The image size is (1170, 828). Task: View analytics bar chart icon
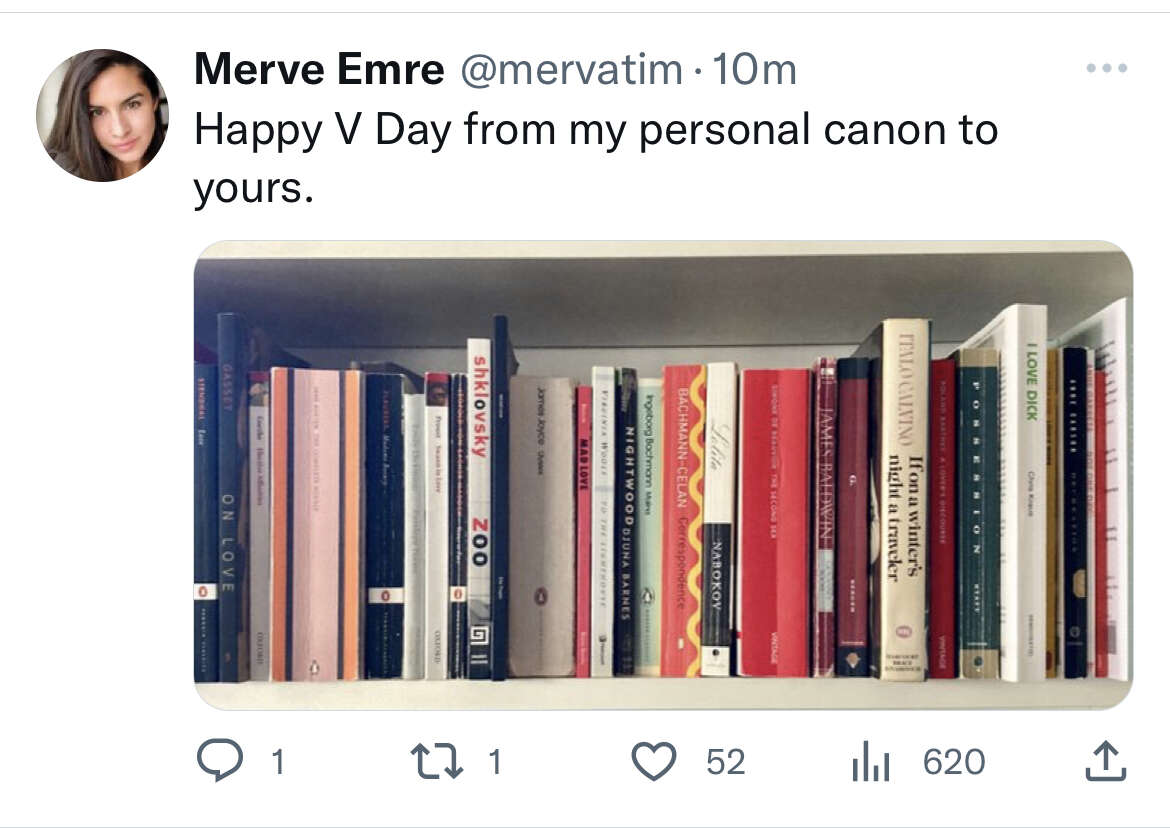click(870, 761)
